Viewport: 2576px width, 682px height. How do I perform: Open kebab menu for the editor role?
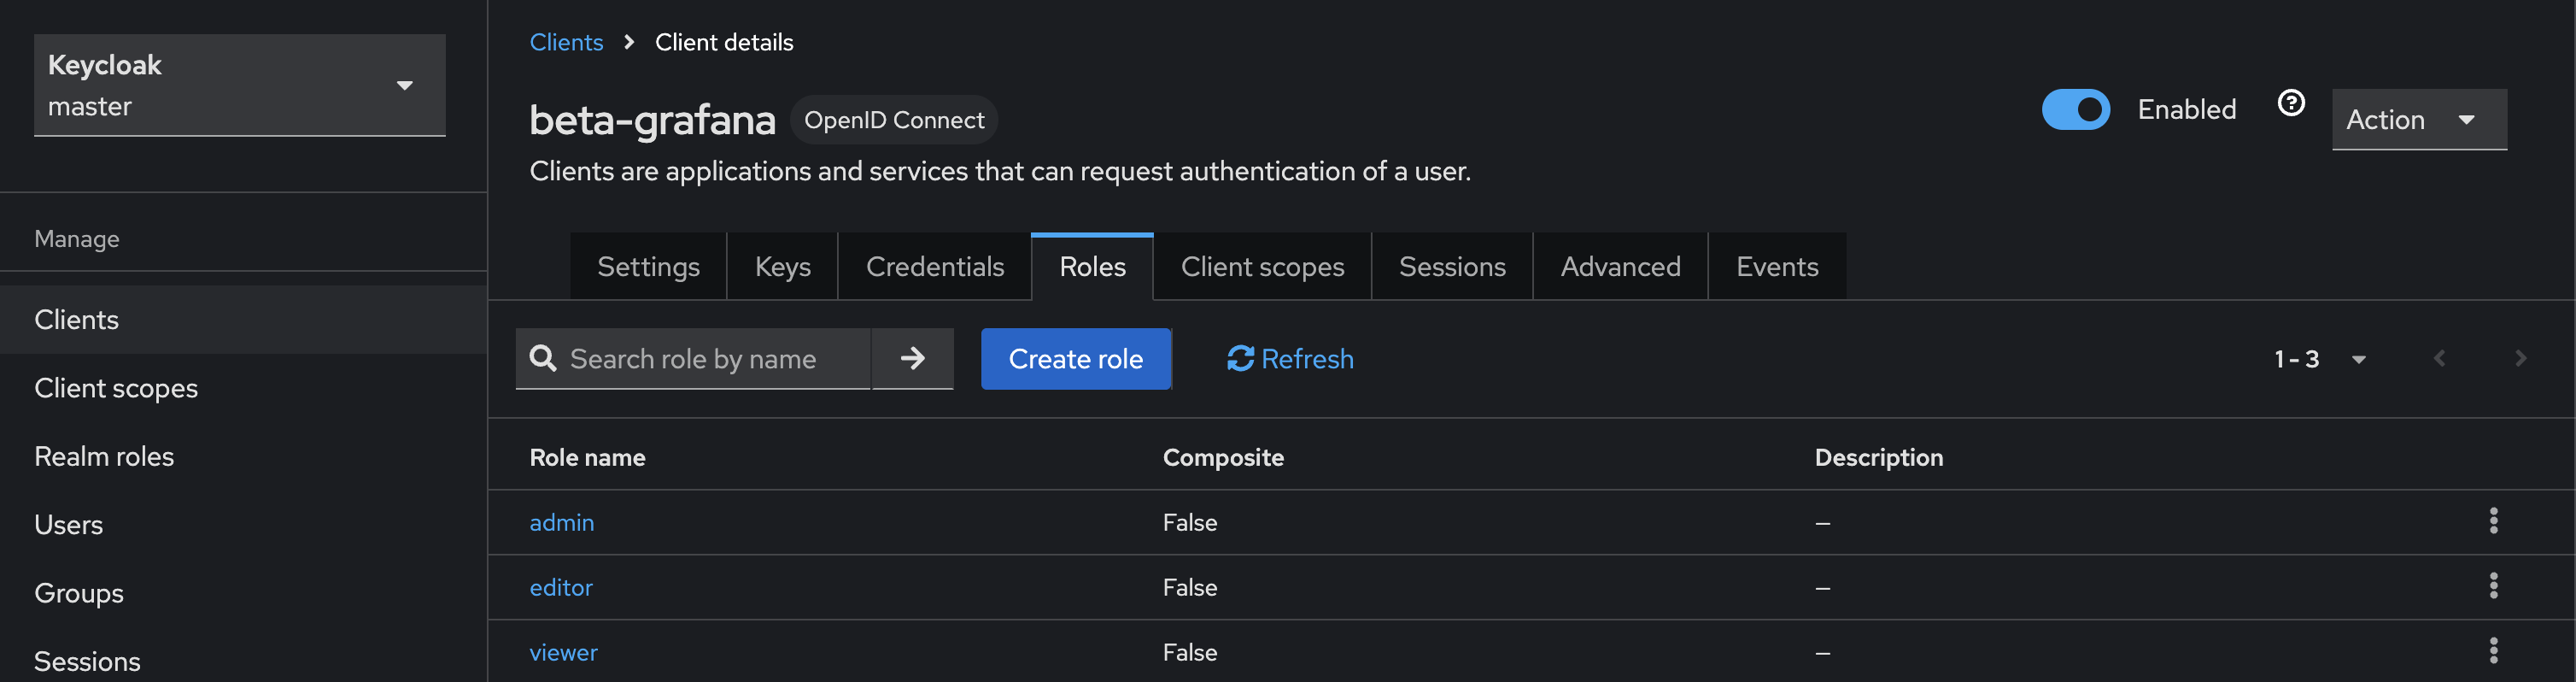2493,586
